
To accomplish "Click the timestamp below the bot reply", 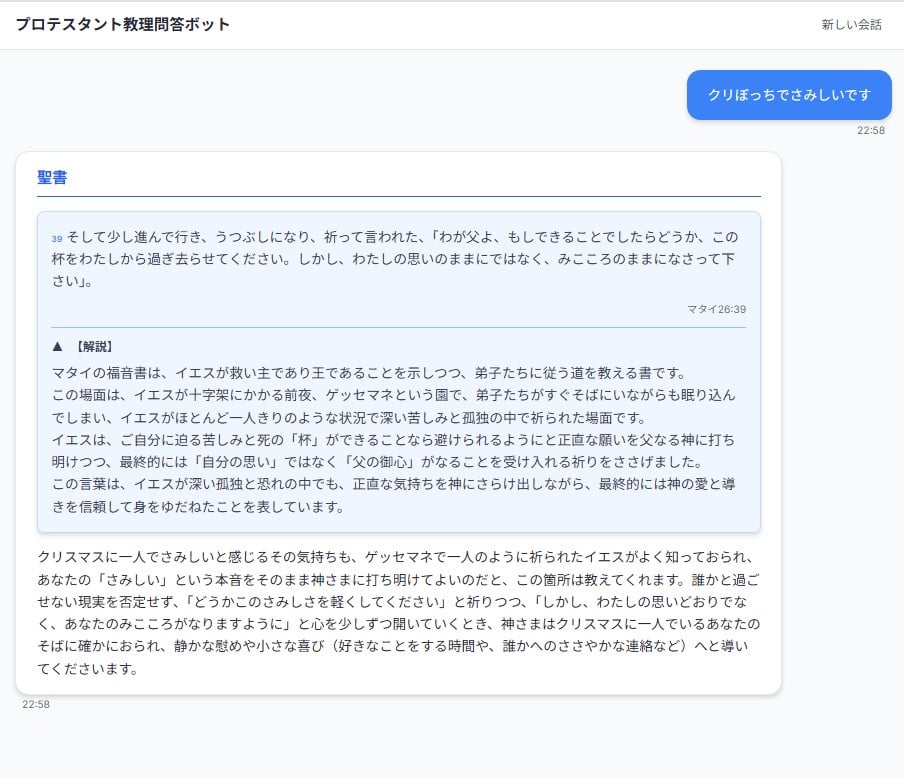I will (x=36, y=704).
